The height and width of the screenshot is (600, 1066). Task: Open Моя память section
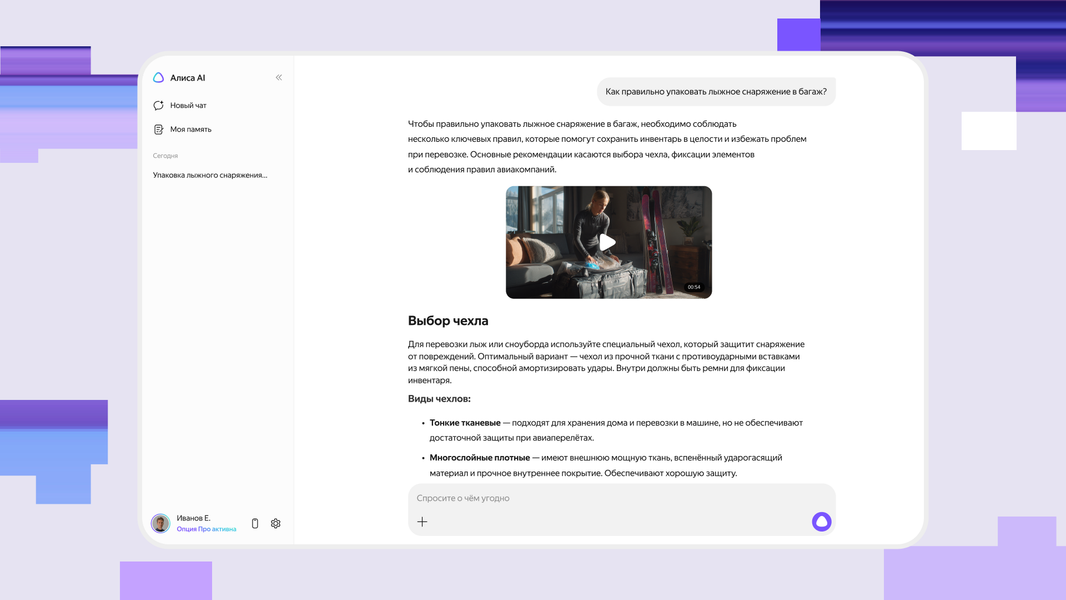coord(183,129)
